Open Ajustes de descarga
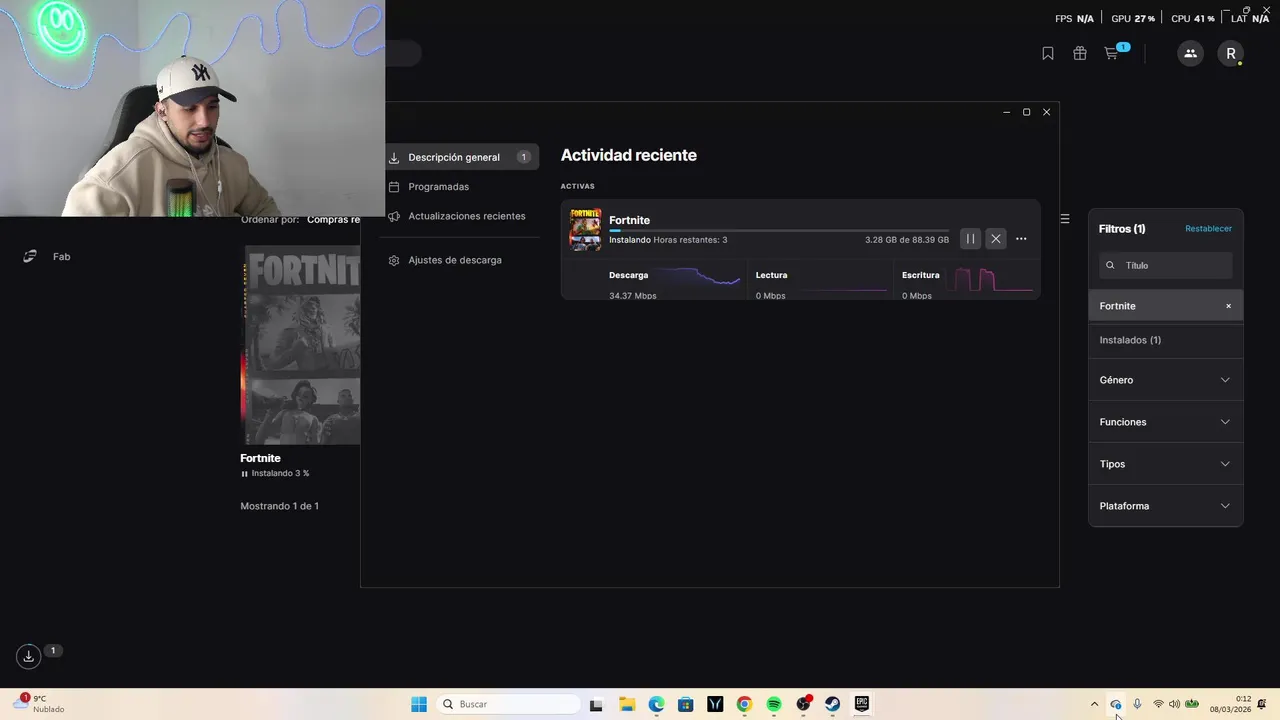 [x=454, y=260]
